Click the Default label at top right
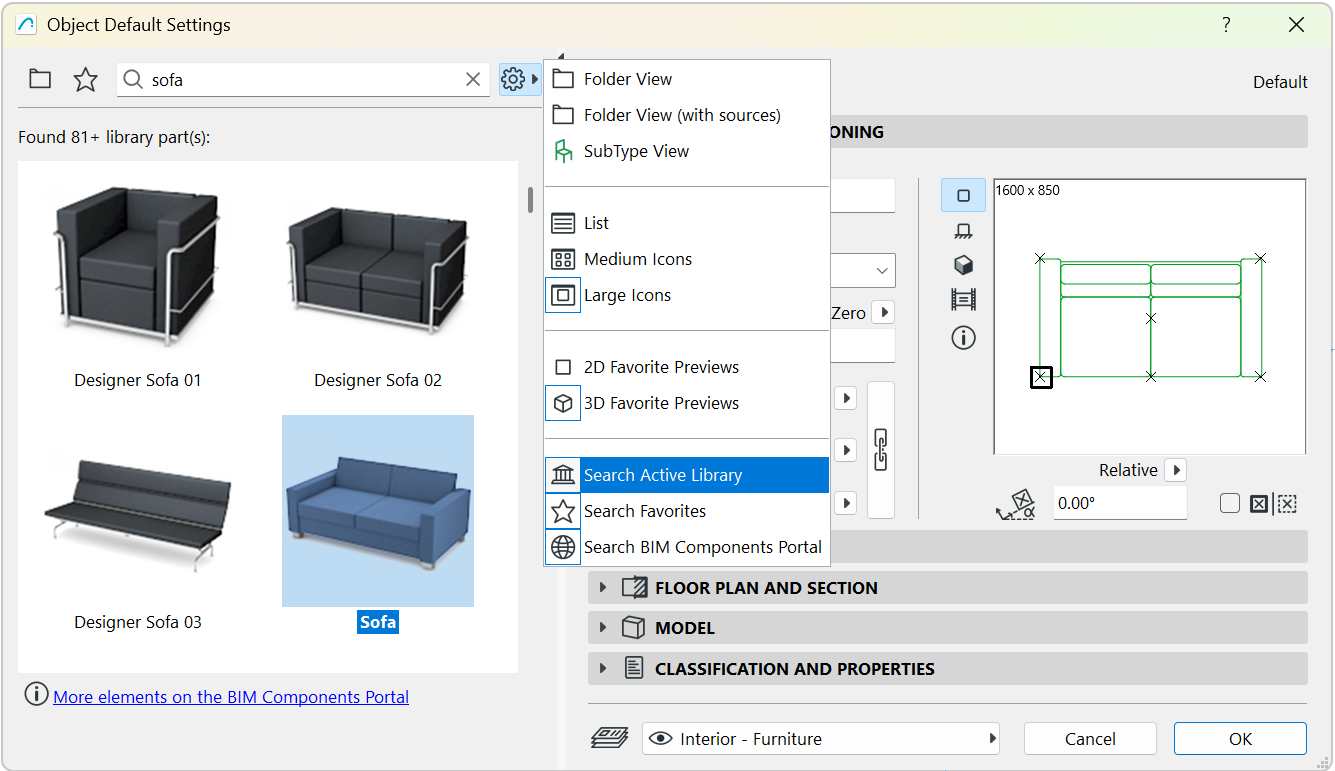The width and height of the screenshot is (1335, 771). pyautogui.click(x=1280, y=82)
